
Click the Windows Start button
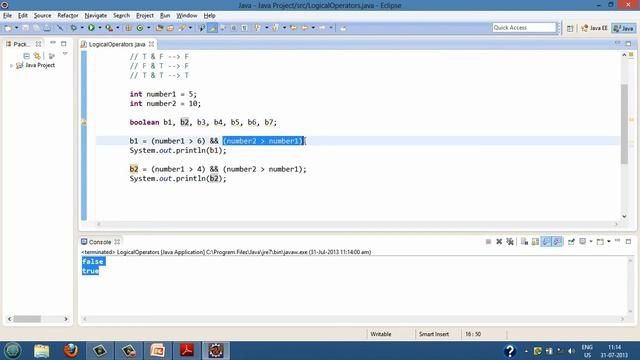click(x=13, y=351)
